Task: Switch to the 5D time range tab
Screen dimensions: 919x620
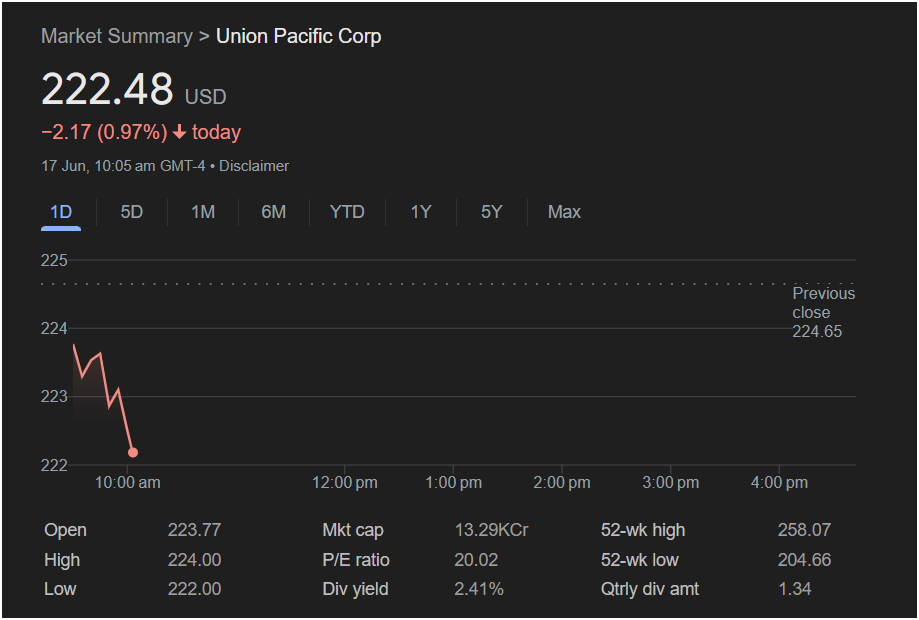Action: point(132,212)
